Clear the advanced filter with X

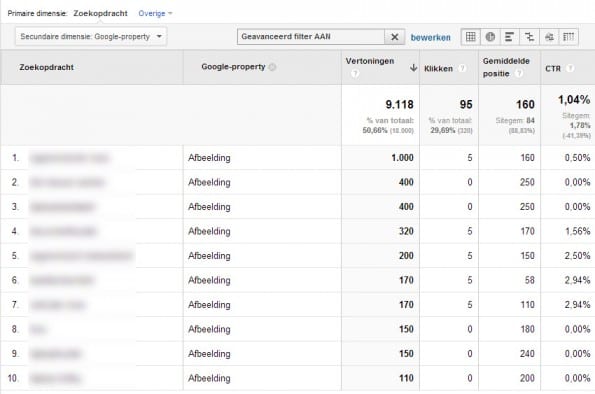[x=395, y=37]
